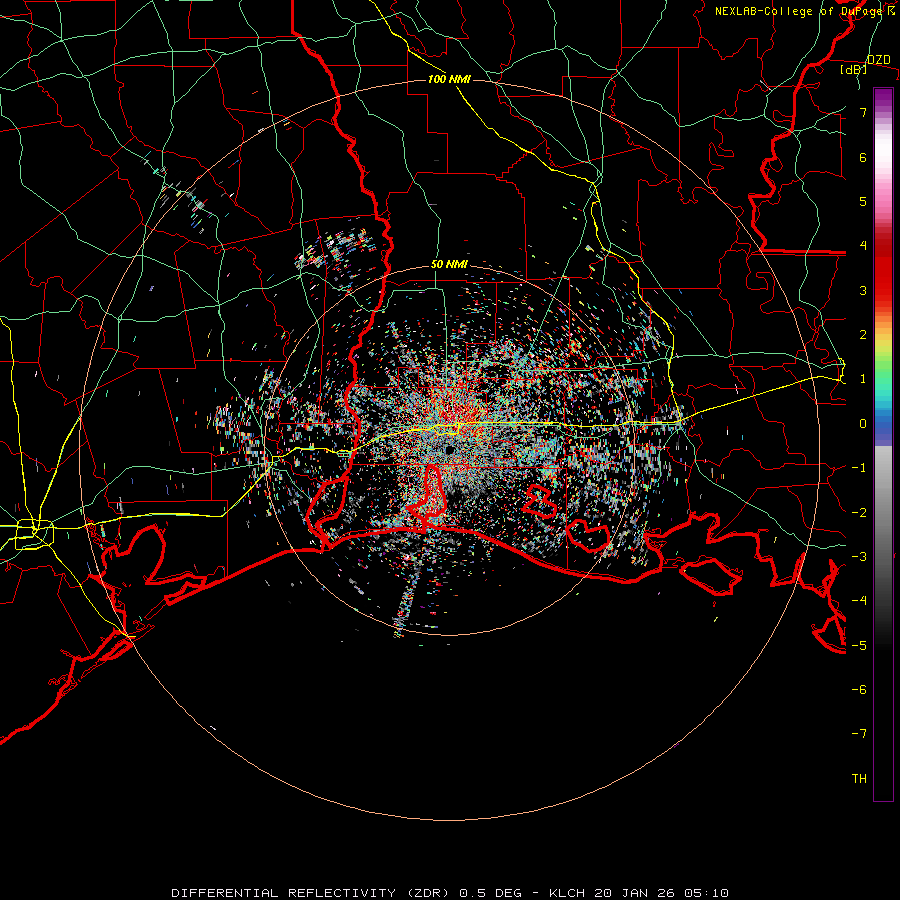Click the "[dB]" units label
Viewport: 900px width, 900px height.
[x=854, y=70]
